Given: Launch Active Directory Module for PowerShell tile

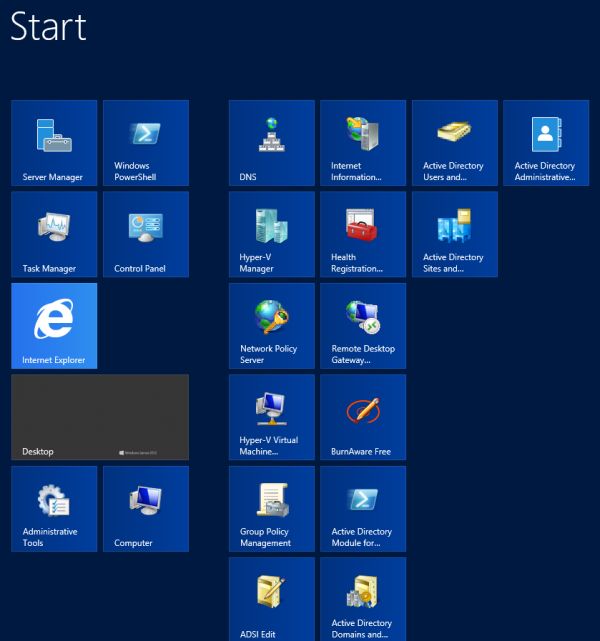Looking at the screenshot, I should tap(363, 509).
